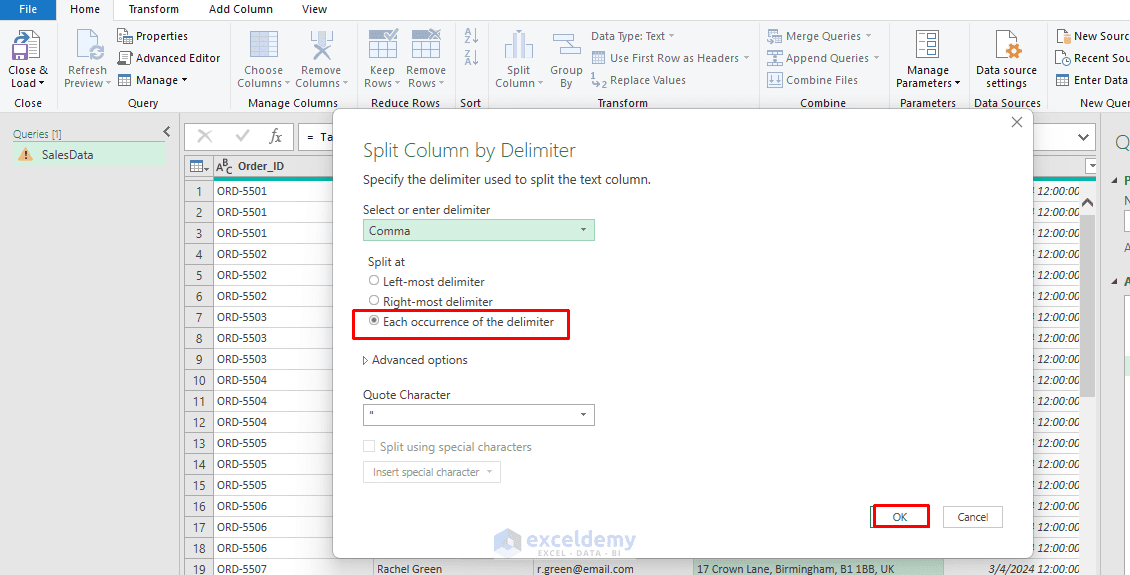Click the Group By icon
This screenshot has width=1130, height=575.
566,45
